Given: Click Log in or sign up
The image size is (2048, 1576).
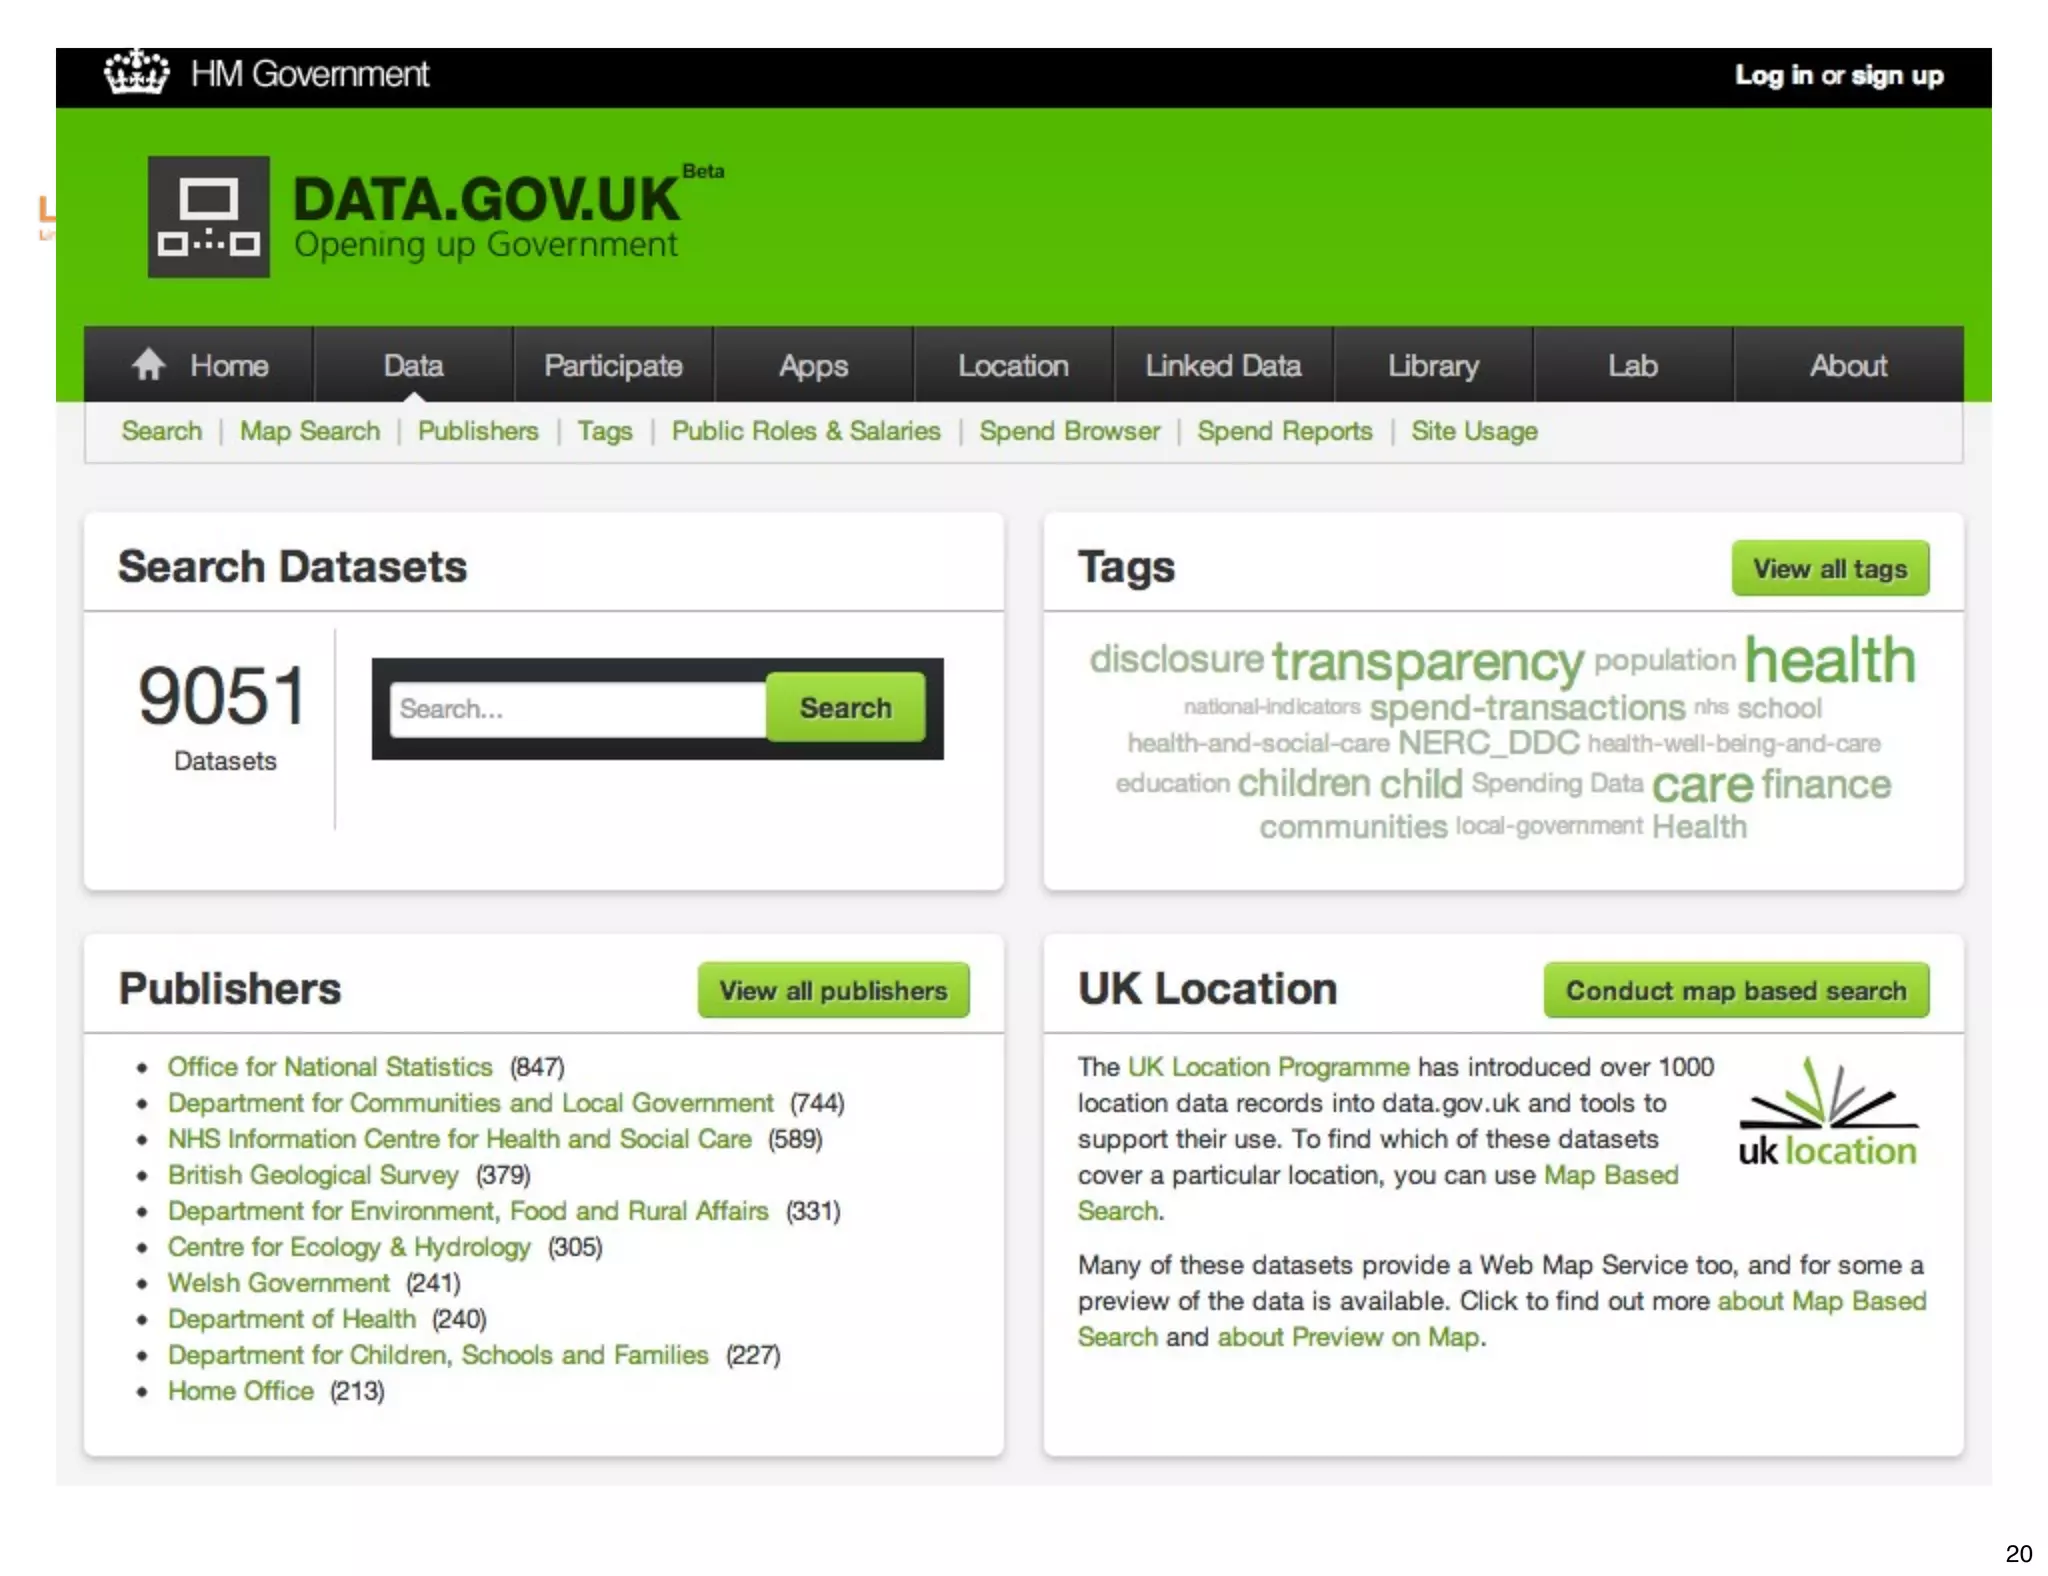Looking at the screenshot, I should point(1838,76).
